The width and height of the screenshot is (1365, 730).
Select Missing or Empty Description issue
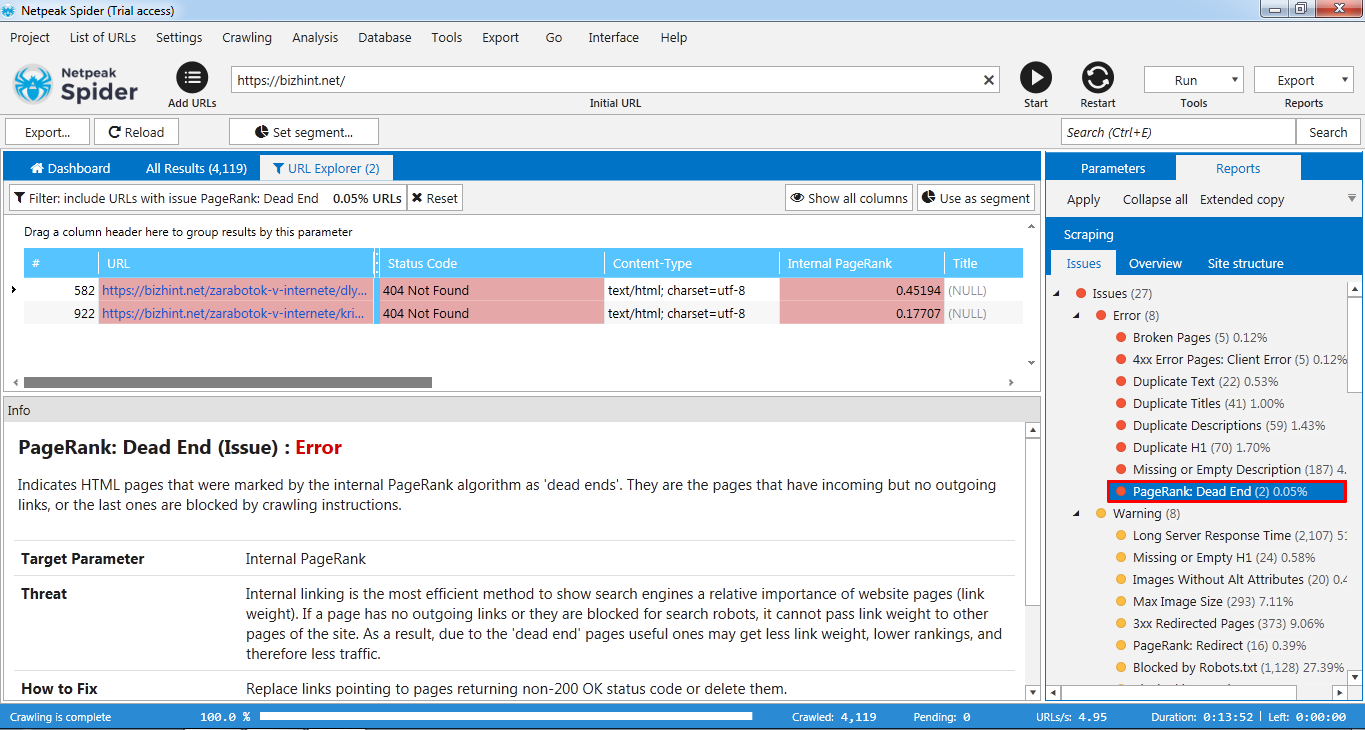[x=1230, y=469]
